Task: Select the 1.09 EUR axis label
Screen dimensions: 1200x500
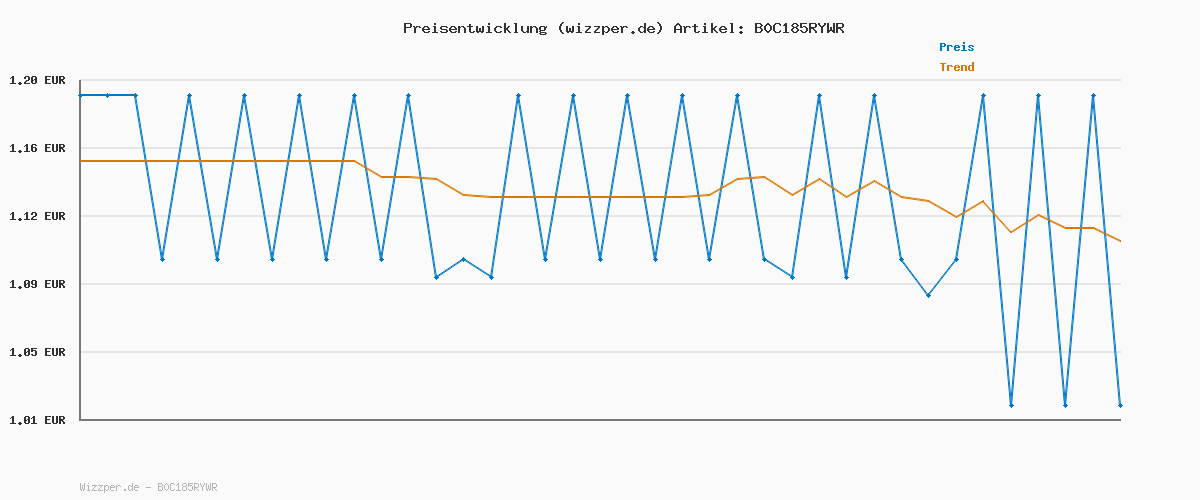Action: point(37,284)
